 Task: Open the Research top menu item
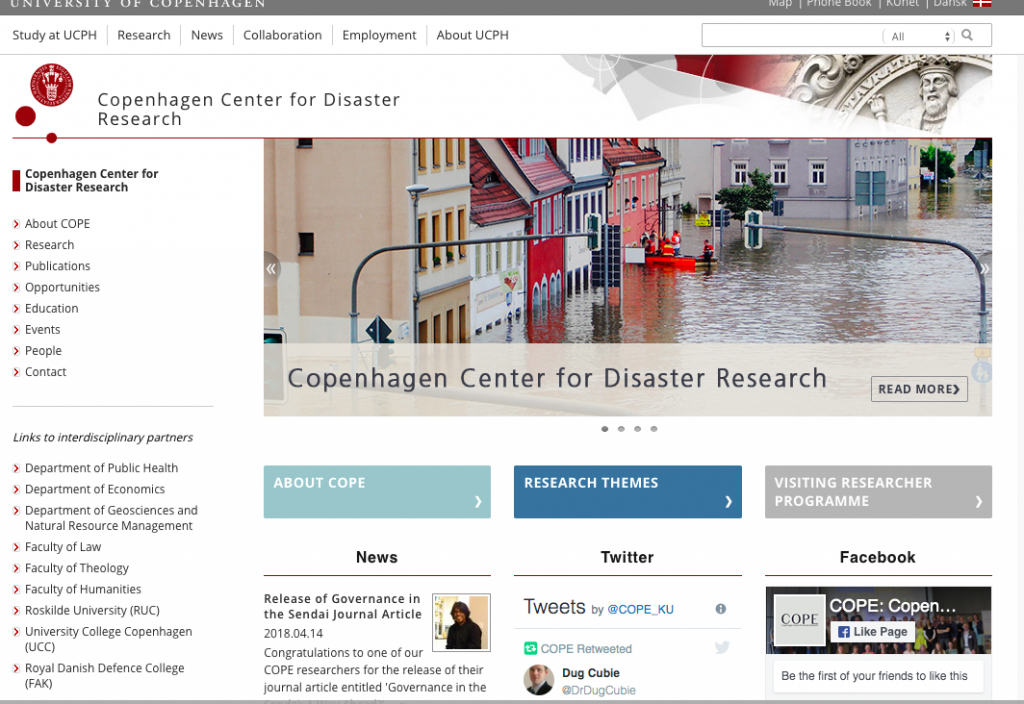144,35
